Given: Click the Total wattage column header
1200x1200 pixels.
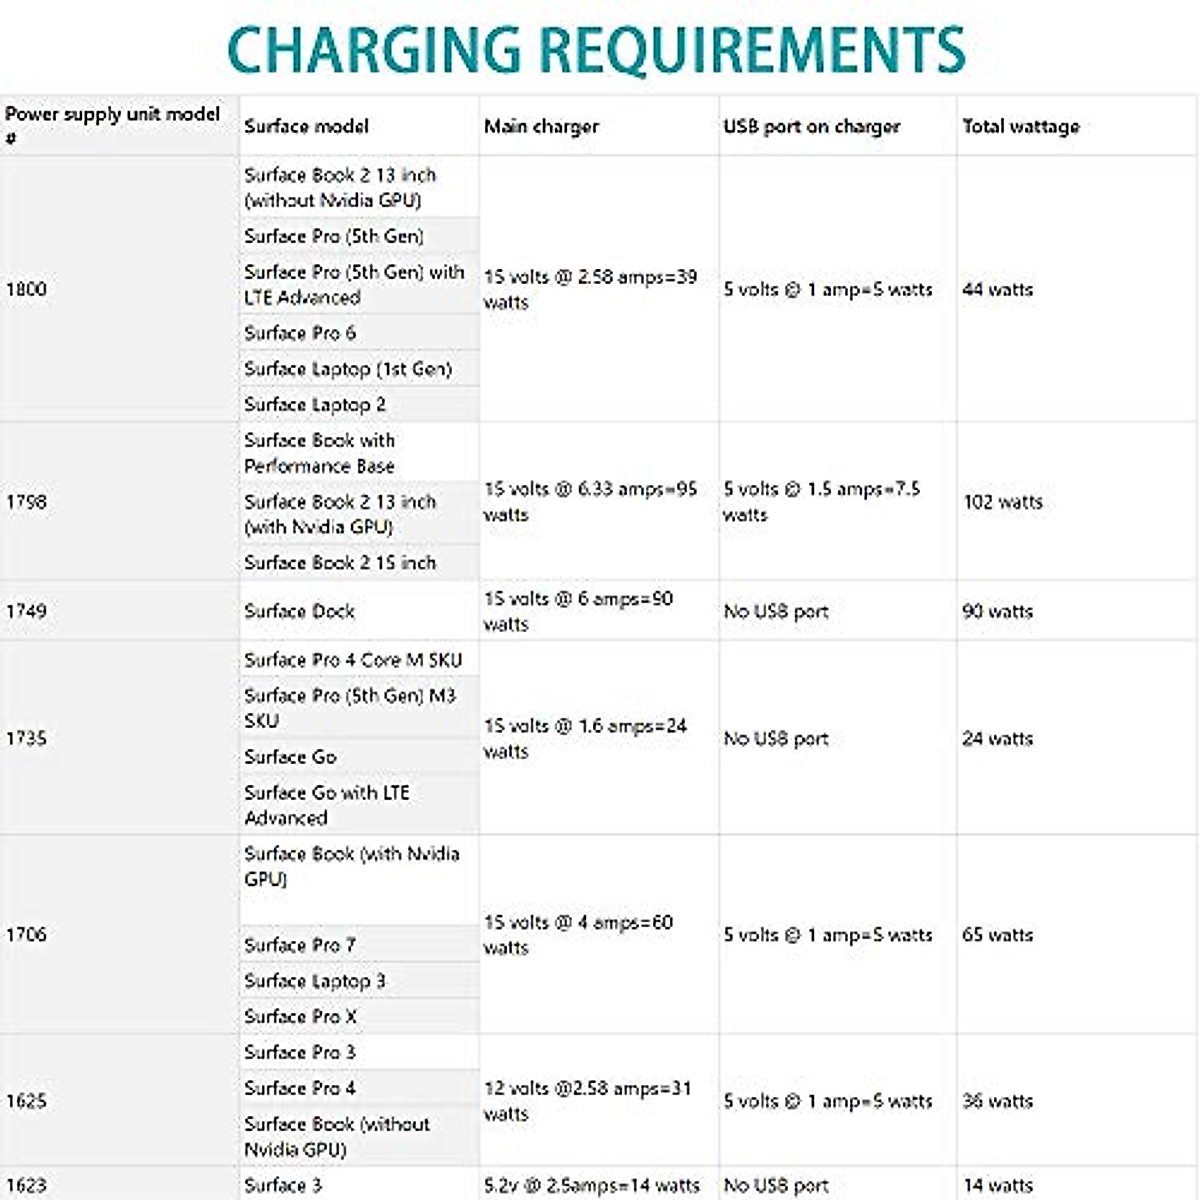Looking at the screenshot, I should pos(1020,126).
